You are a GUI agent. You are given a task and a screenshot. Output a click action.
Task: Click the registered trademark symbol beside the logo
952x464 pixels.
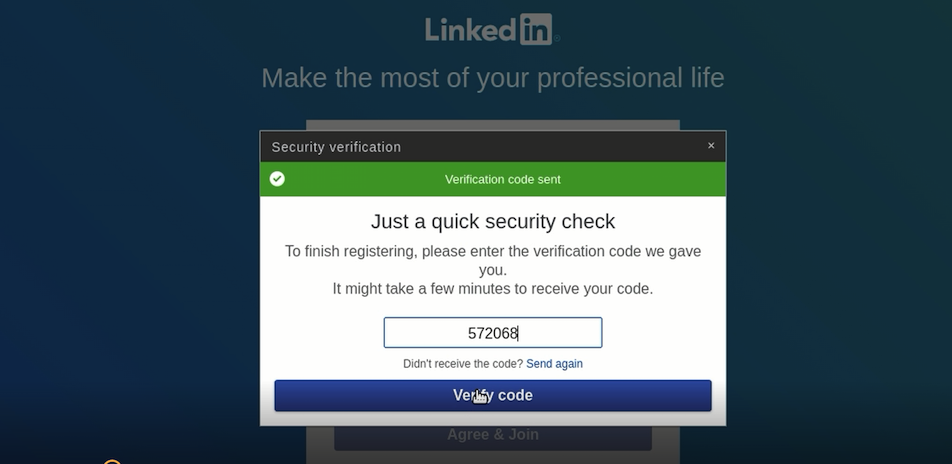(557, 39)
